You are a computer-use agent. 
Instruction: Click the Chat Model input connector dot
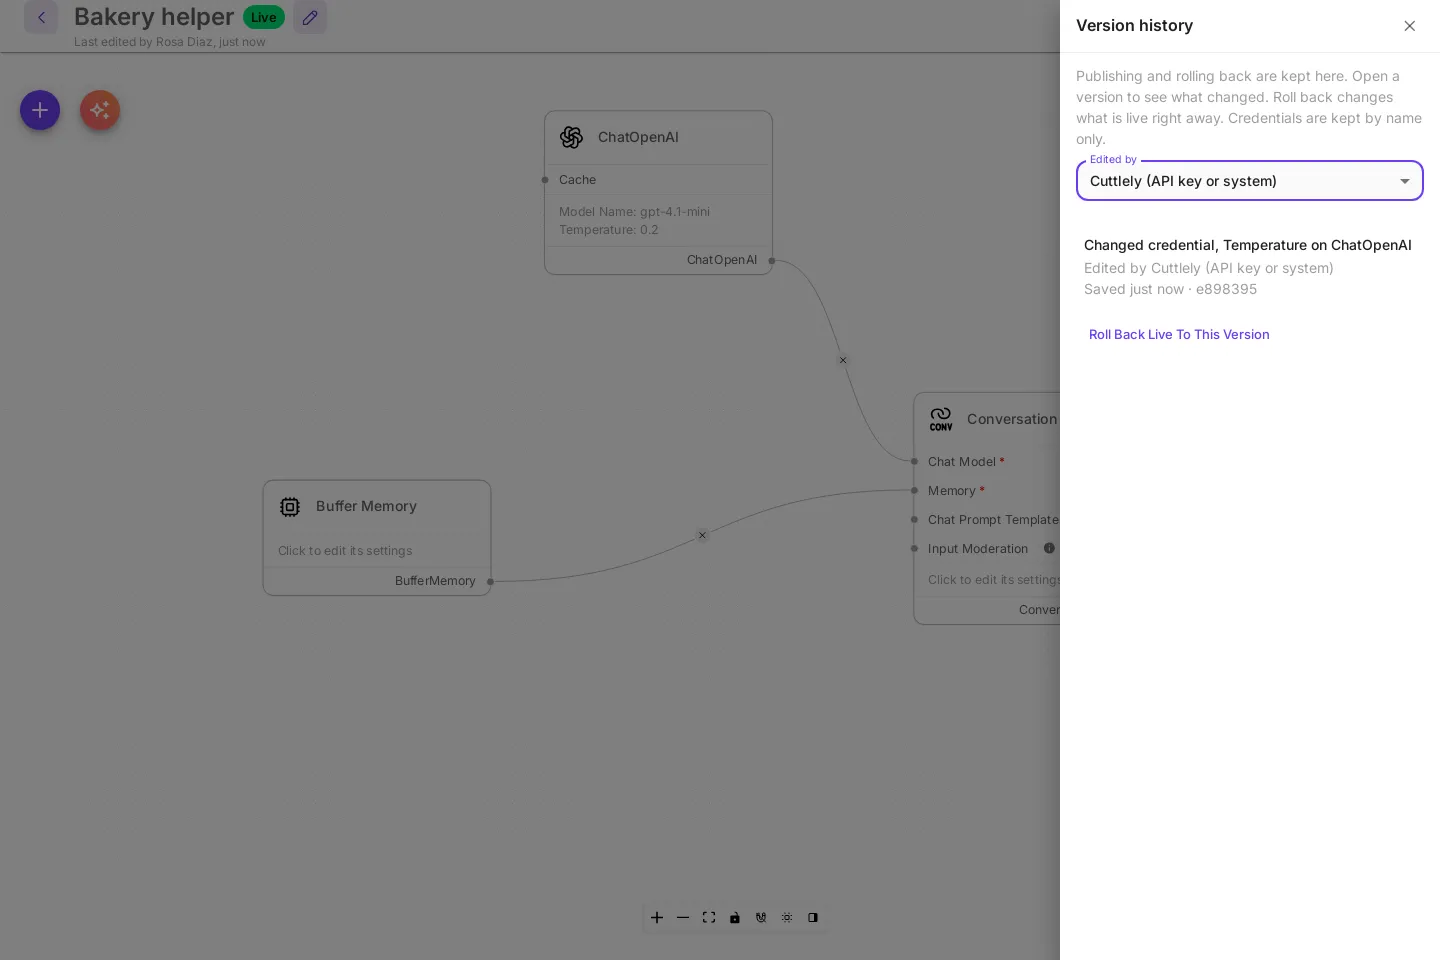click(x=914, y=461)
